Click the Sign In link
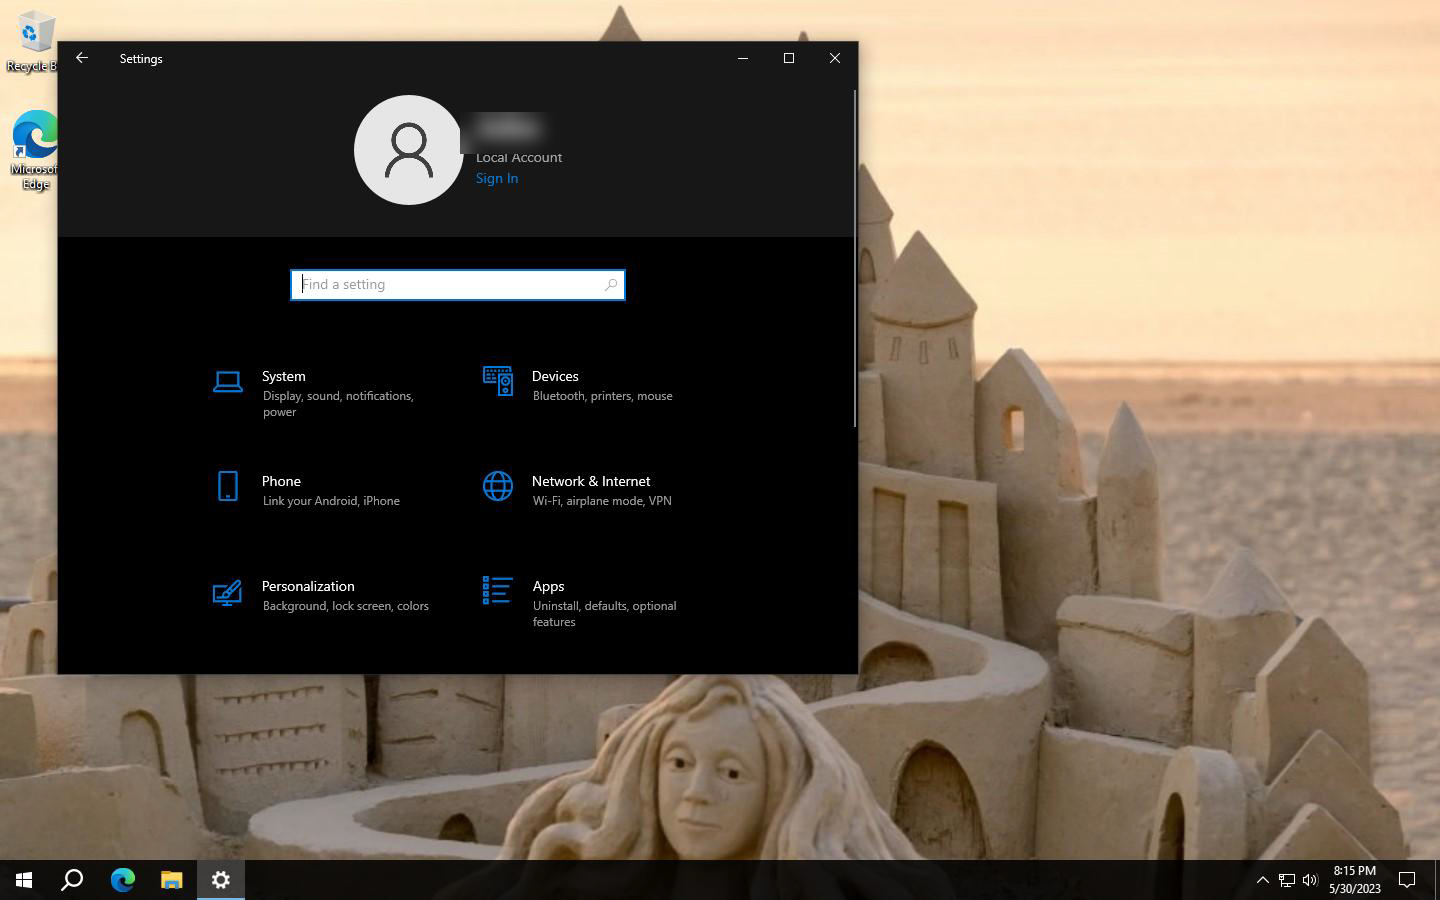 [x=497, y=178]
